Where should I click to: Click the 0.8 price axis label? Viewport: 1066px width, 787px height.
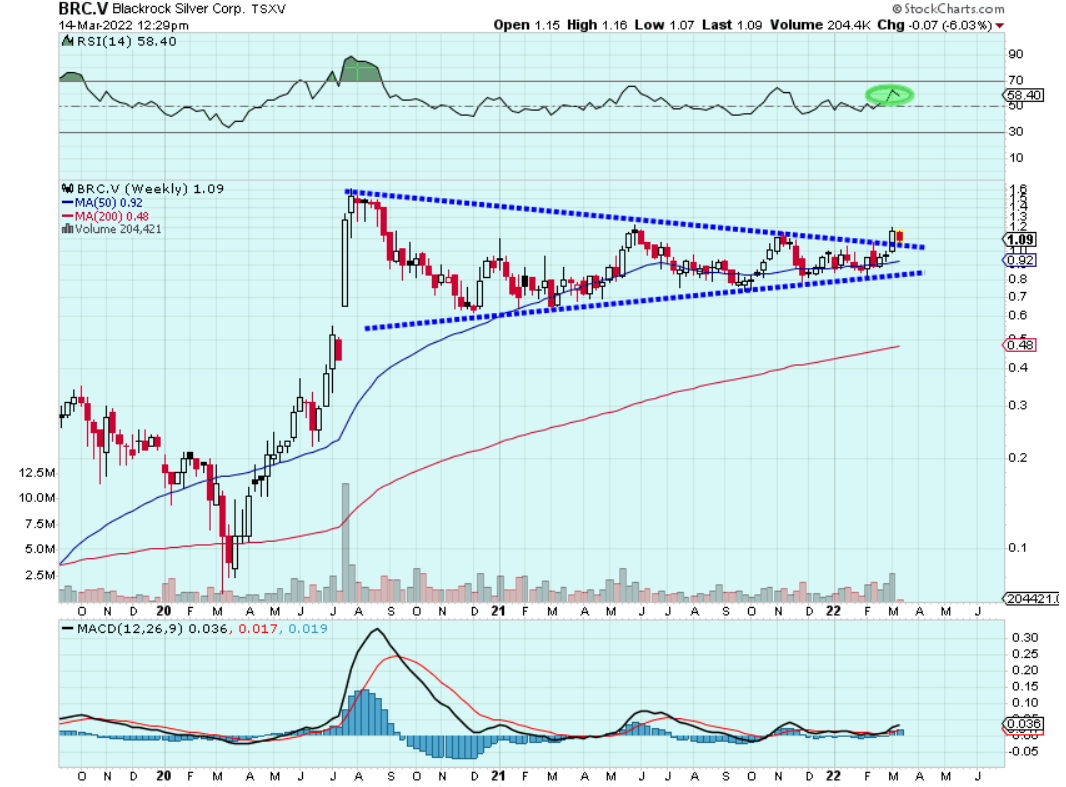(x=1018, y=279)
